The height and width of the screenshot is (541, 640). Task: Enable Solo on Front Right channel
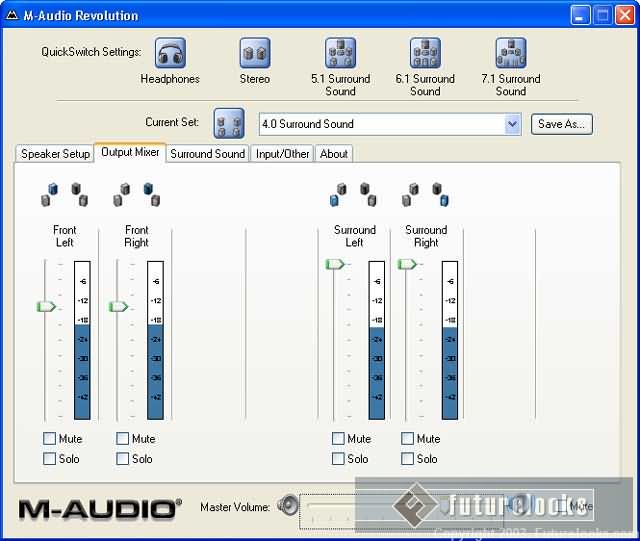pyautogui.click(x=123, y=459)
